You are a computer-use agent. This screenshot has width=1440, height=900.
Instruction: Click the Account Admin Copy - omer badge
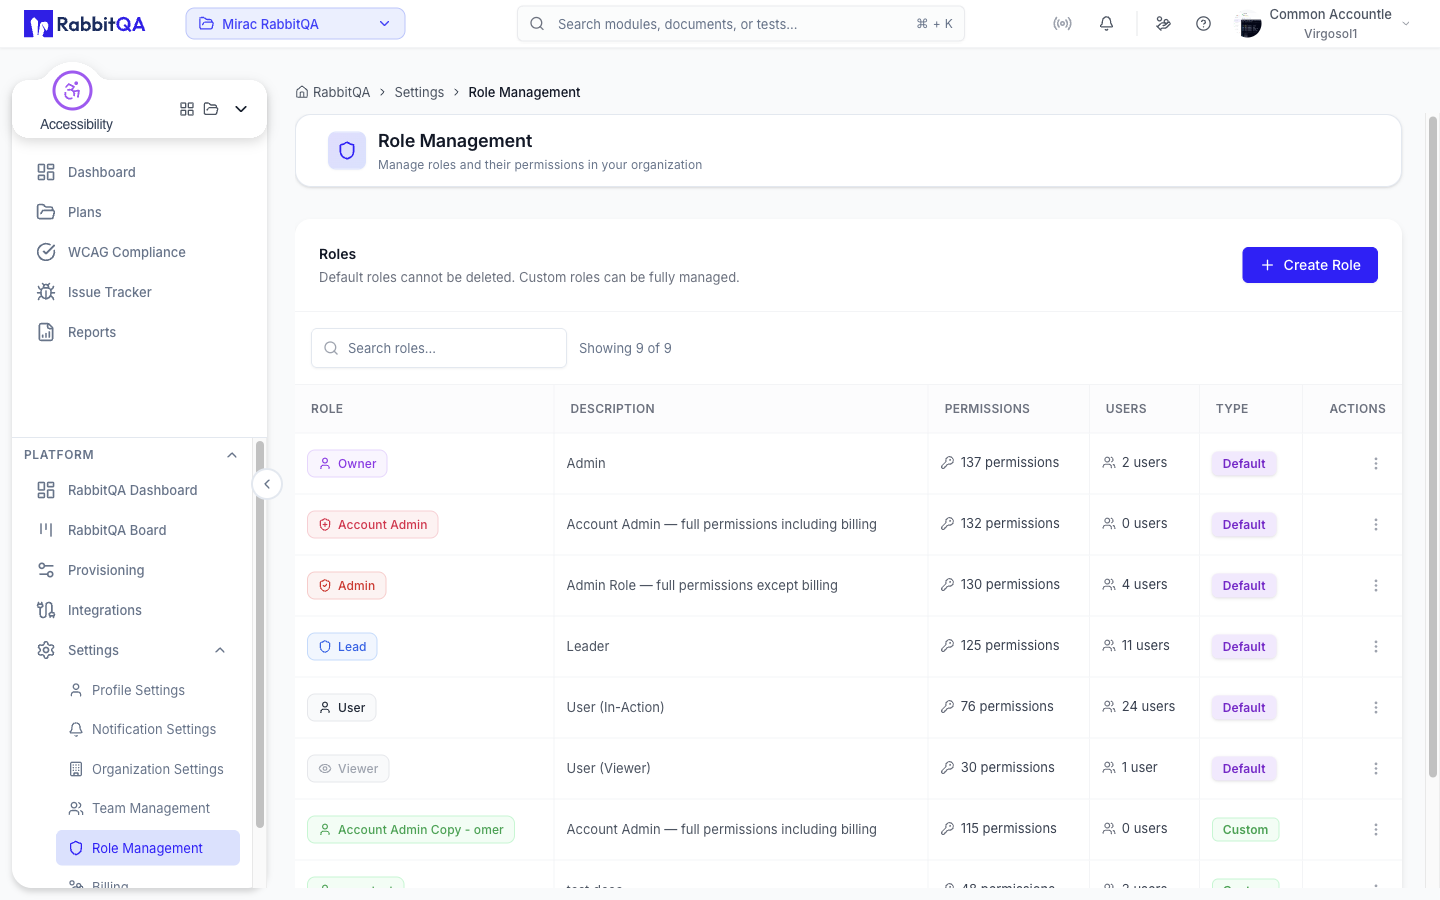[x=411, y=830]
